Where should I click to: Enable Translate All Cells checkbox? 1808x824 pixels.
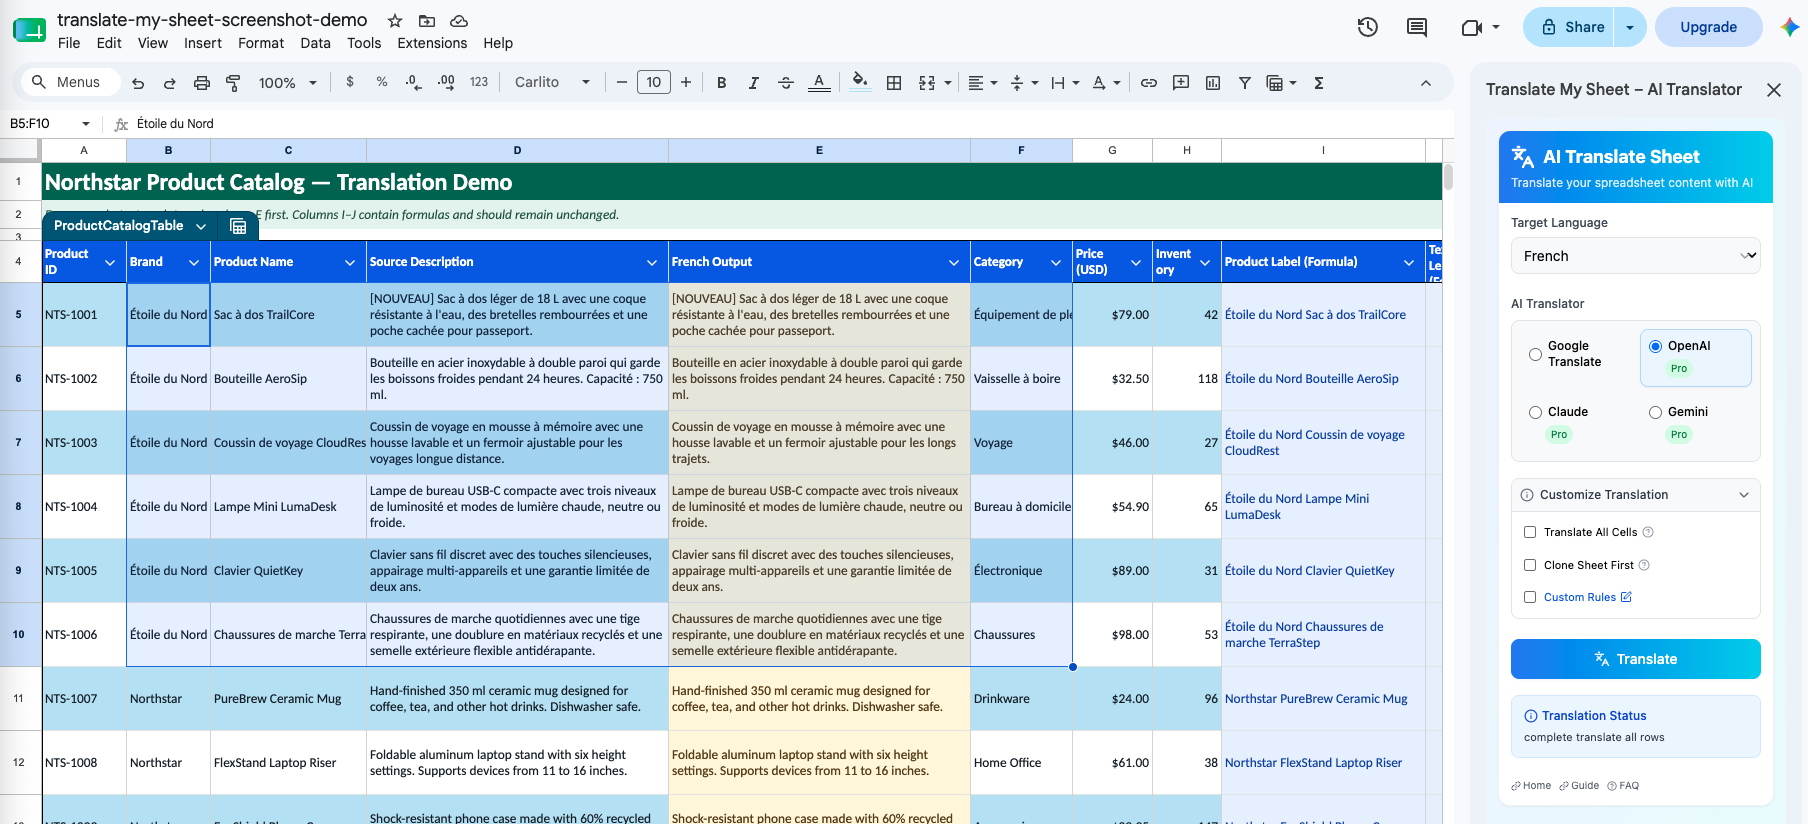(x=1530, y=532)
